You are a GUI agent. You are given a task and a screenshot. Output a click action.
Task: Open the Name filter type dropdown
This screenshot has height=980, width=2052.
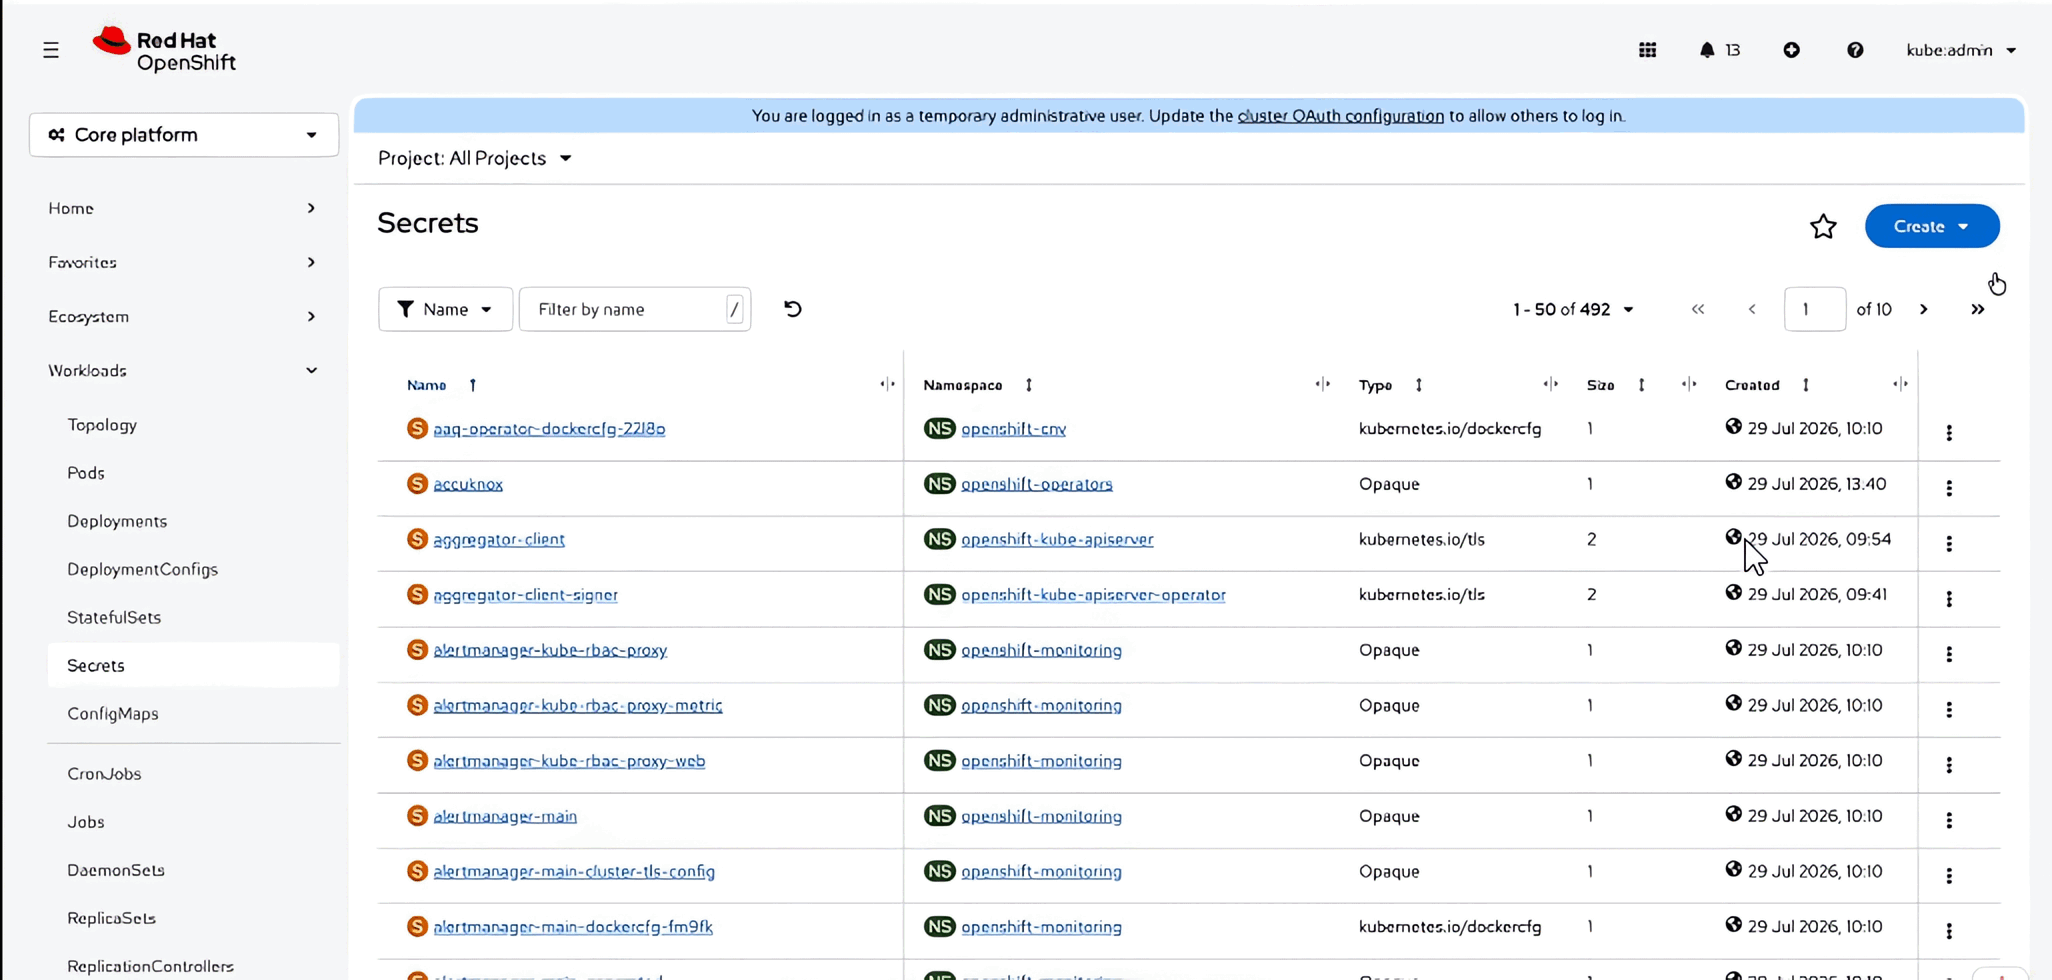(445, 309)
